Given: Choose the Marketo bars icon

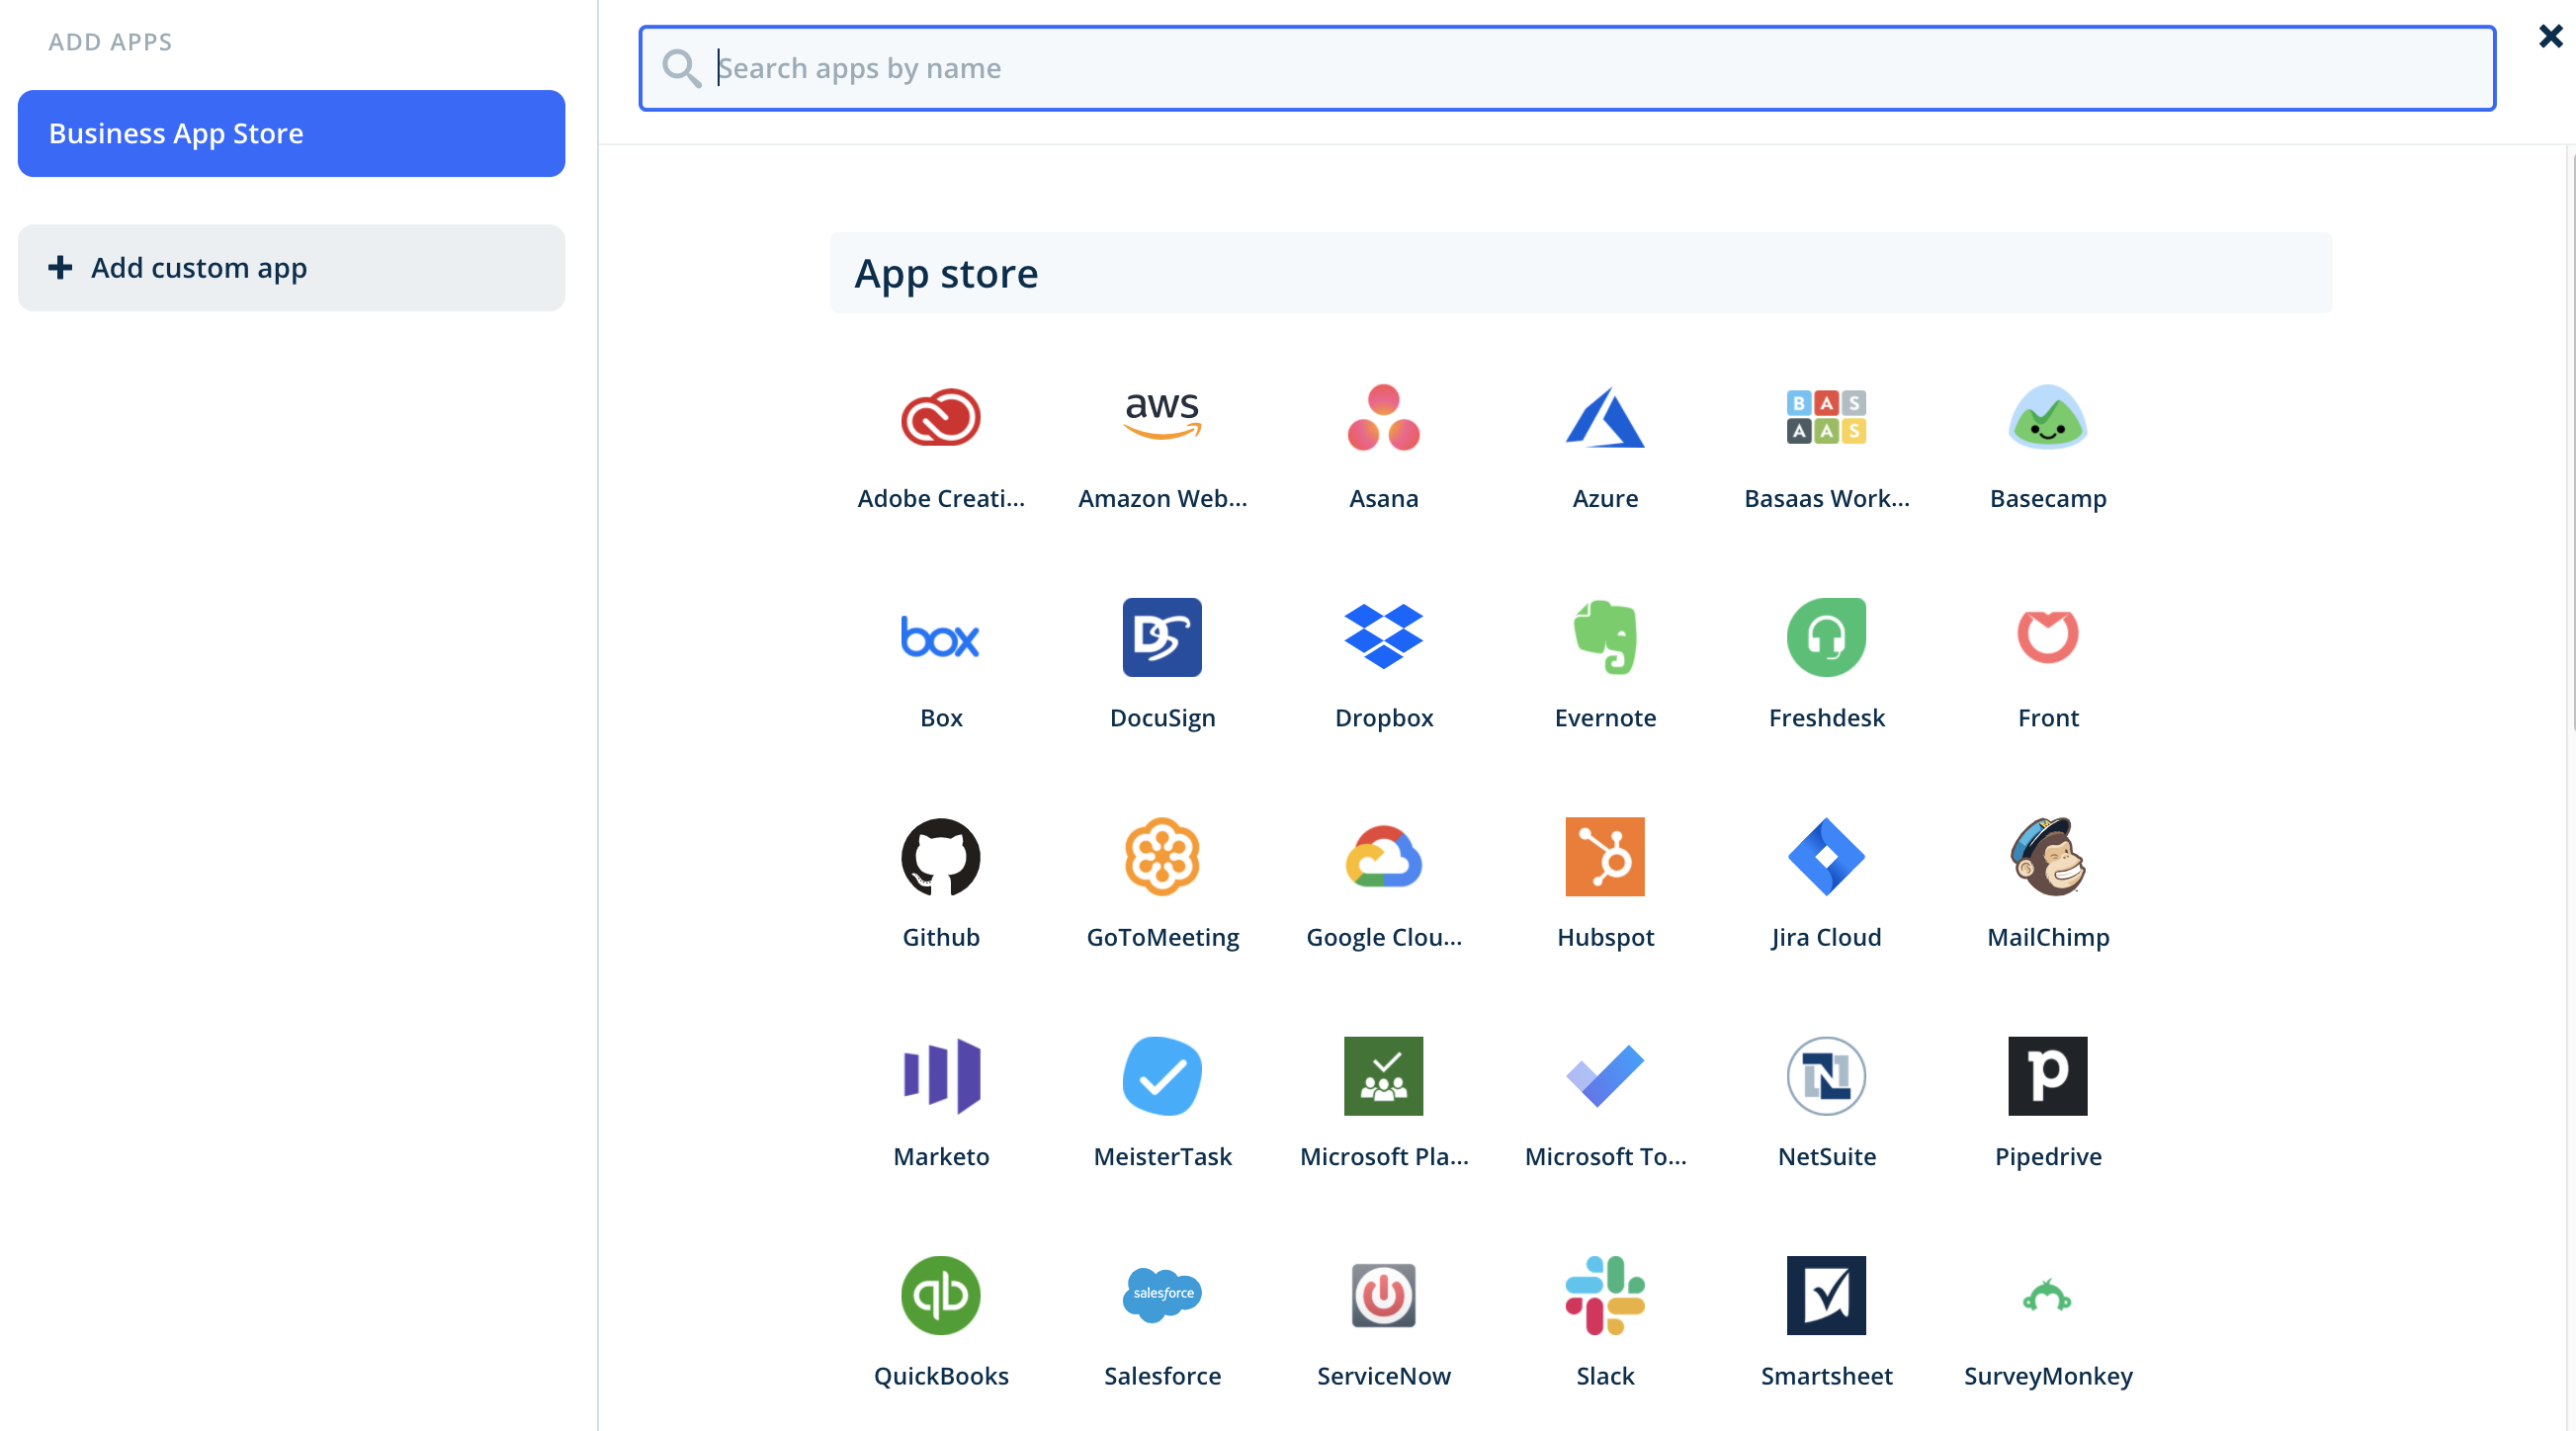Looking at the screenshot, I should coord(940,1076).
